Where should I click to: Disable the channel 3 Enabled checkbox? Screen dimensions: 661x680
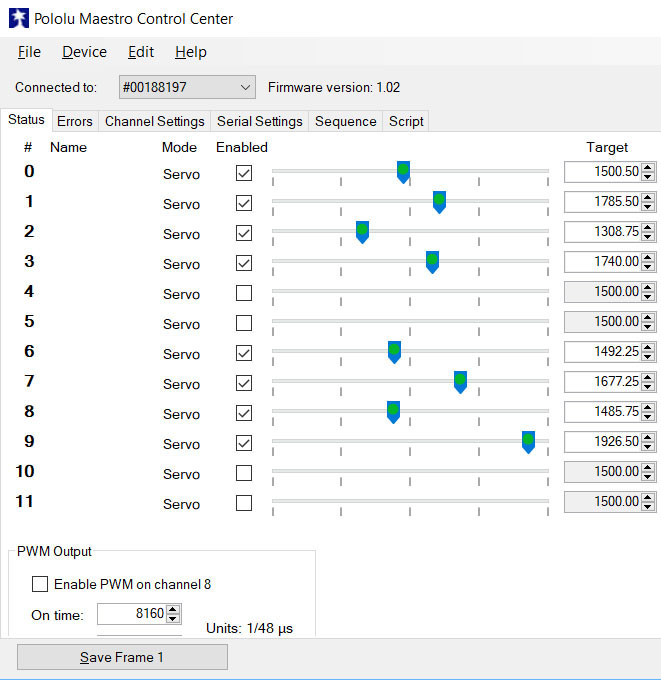click(244, 263)
